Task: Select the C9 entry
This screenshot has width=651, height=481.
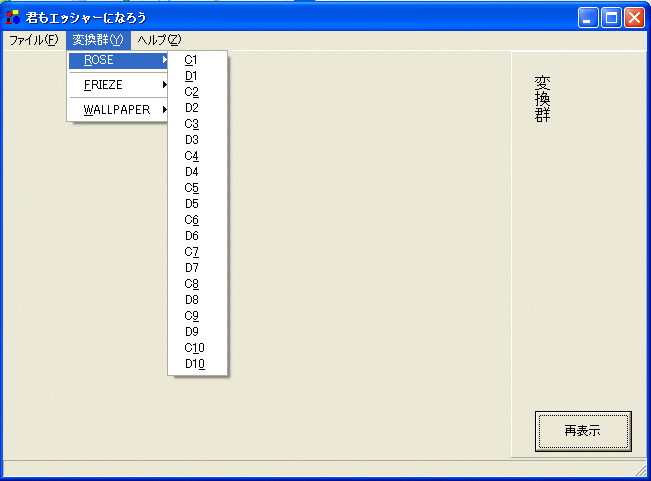Action: click(x=198, y=316)
